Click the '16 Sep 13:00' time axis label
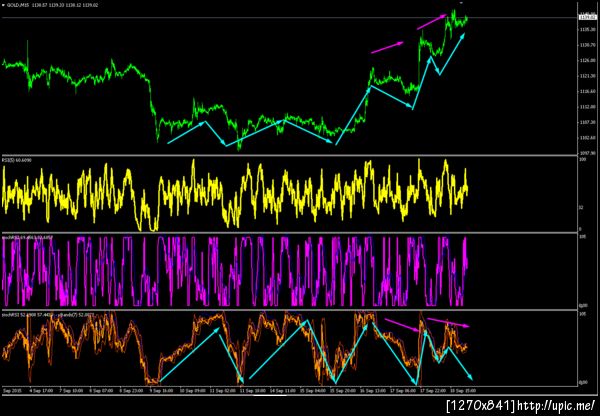 coord(374,391)
